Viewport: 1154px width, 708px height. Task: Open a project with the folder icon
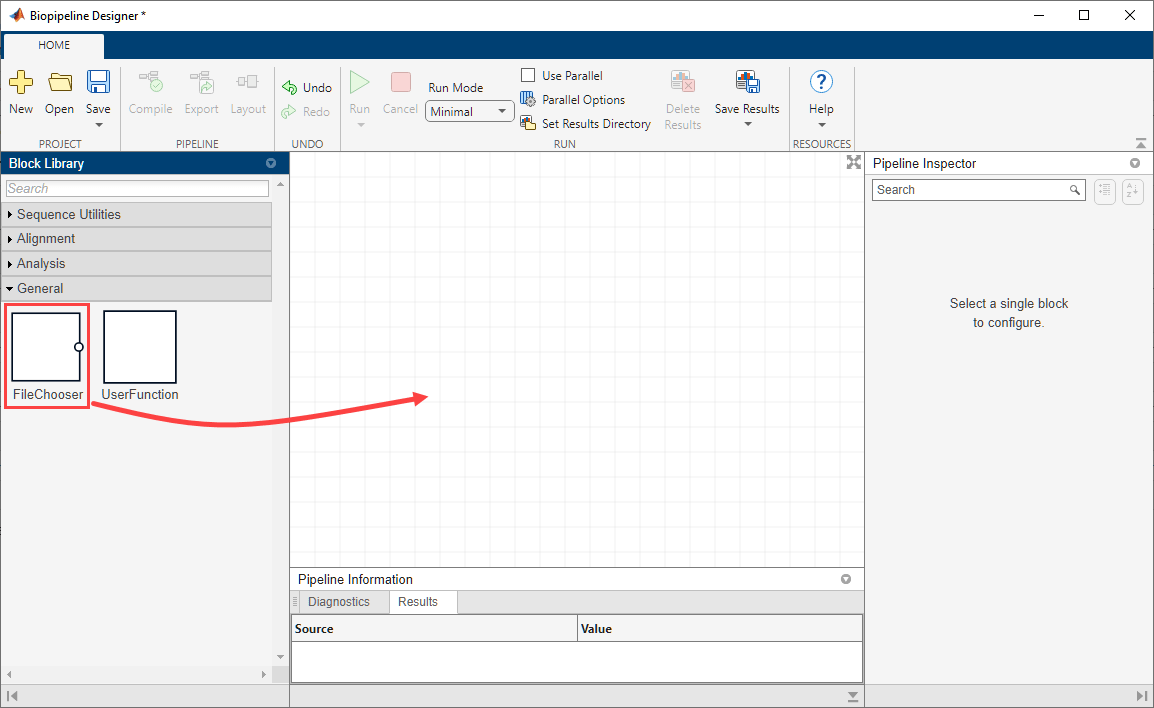[60, 82]
